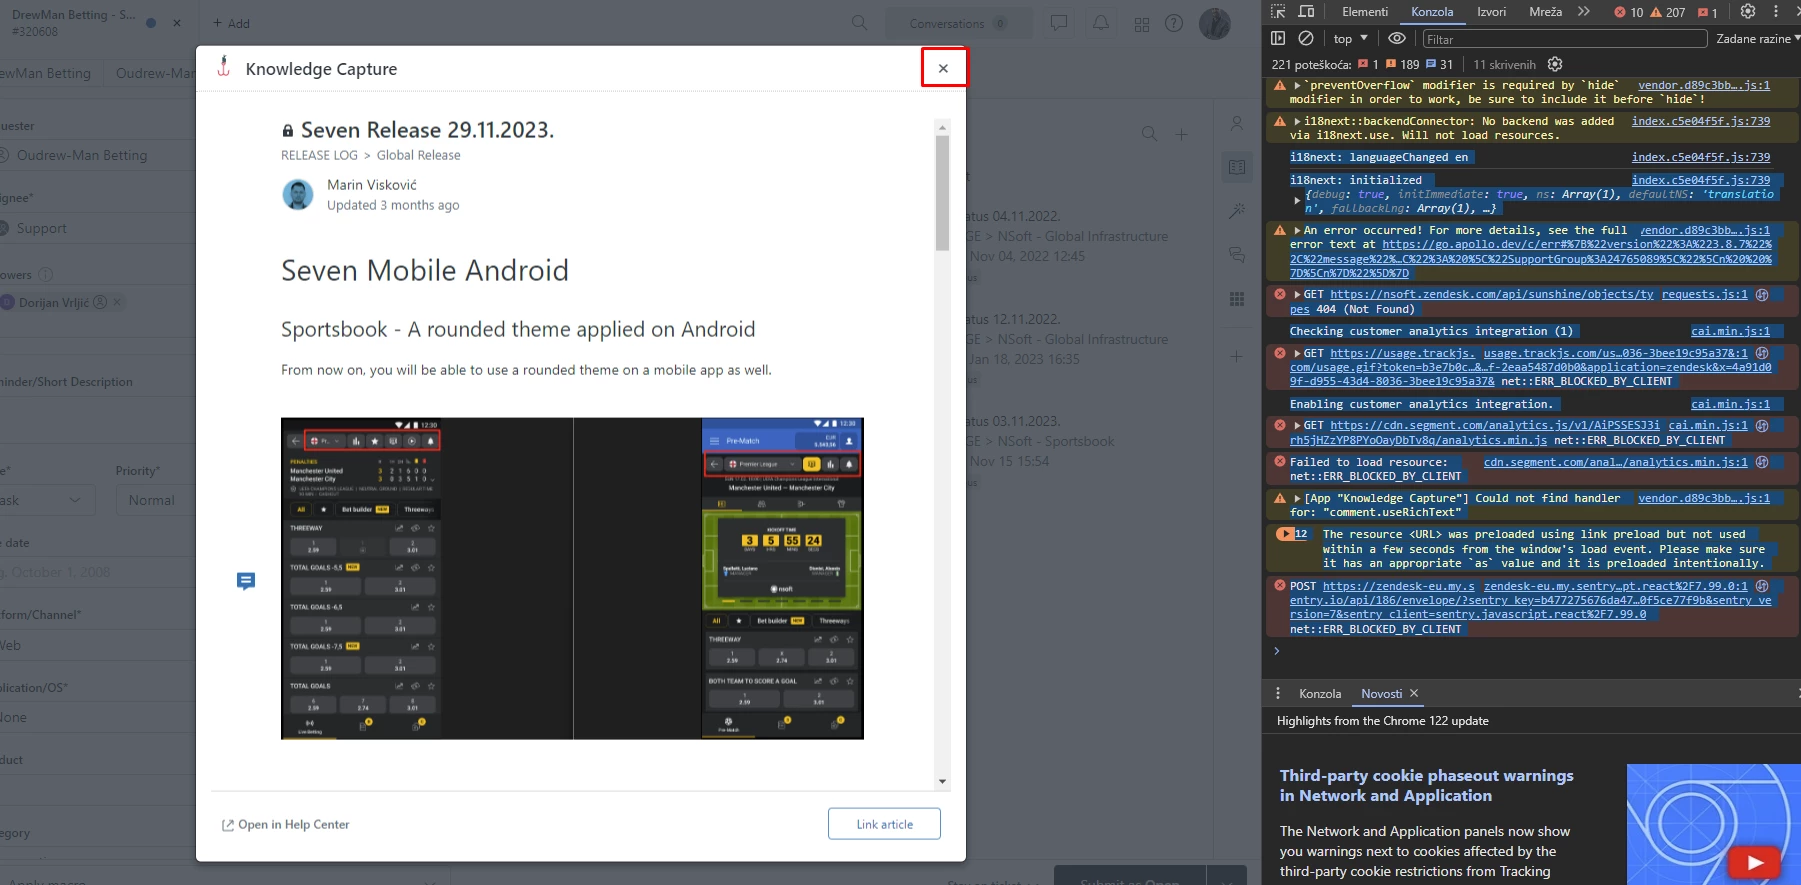
Task: Click the Add tab button
Action: point(231,23)
